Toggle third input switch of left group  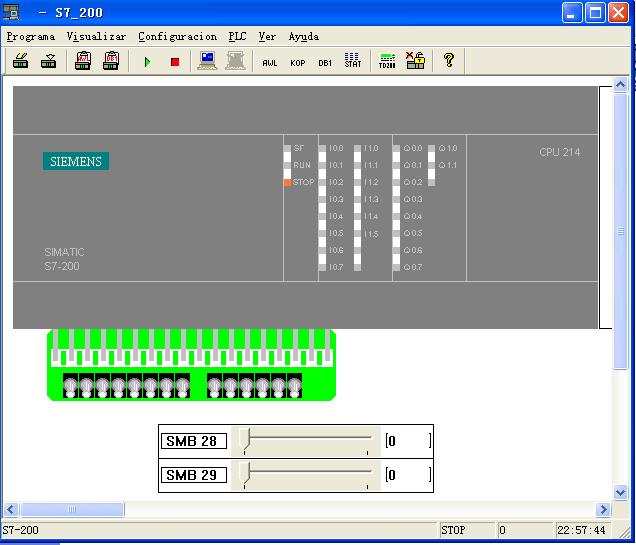102,386
